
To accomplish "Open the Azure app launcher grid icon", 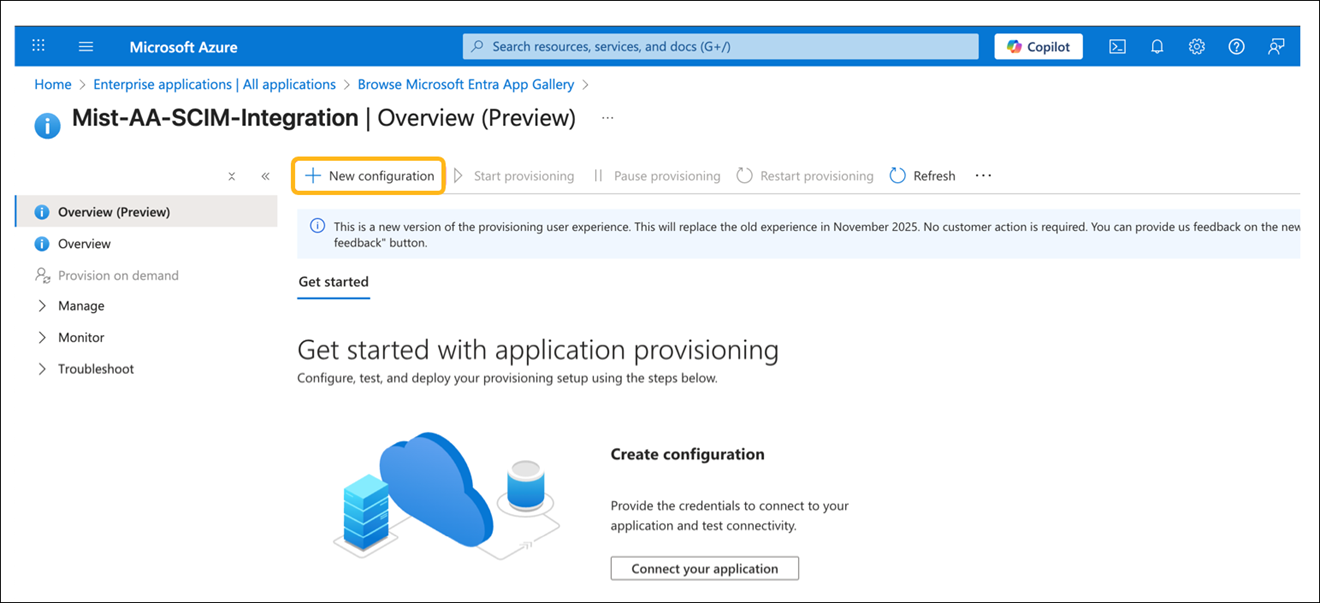I will pos(39,46).
